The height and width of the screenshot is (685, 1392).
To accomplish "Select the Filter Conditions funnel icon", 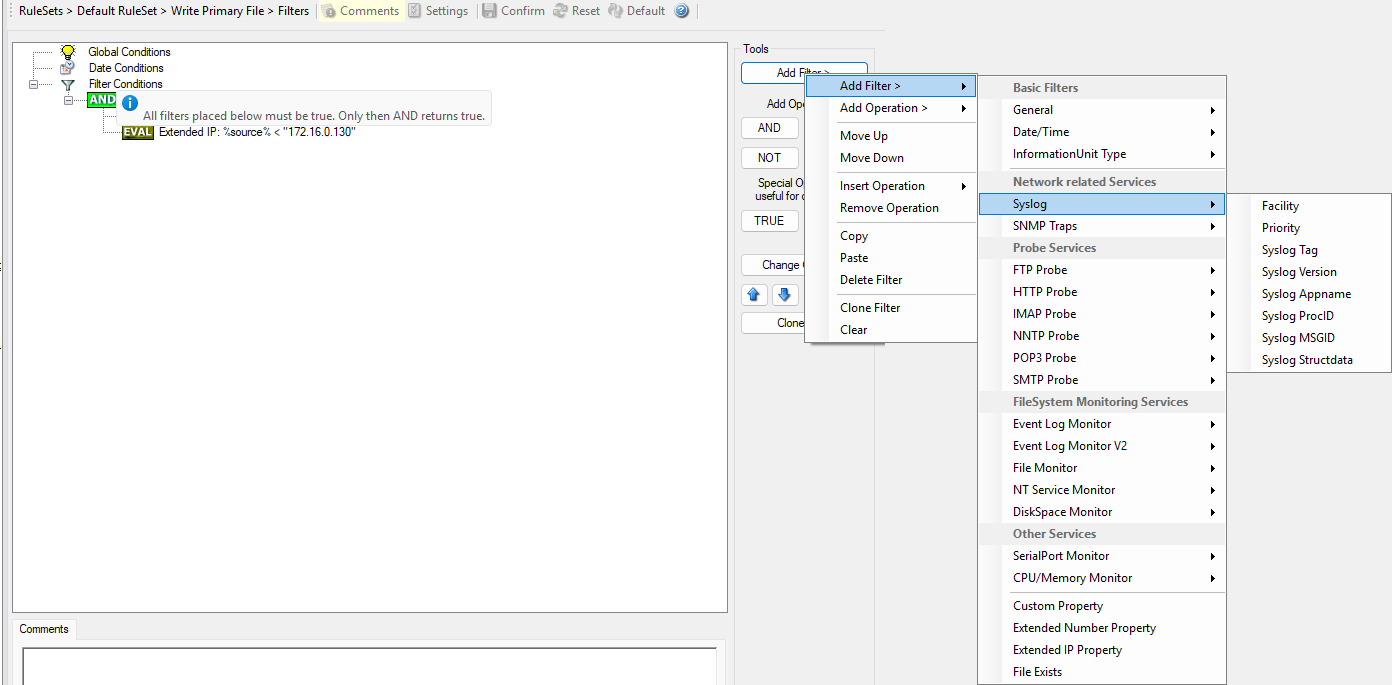I will tap(67, 84).
